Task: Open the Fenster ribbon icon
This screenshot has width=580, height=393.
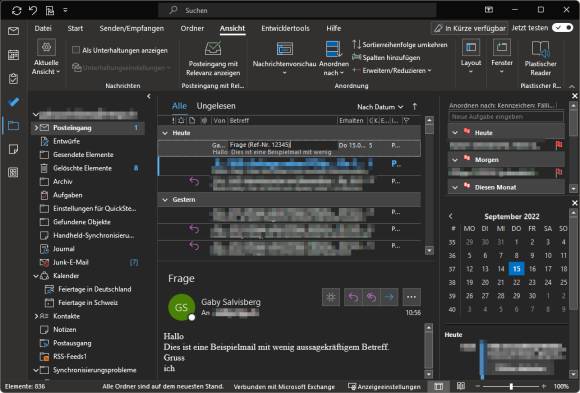Action: (502, 47)
